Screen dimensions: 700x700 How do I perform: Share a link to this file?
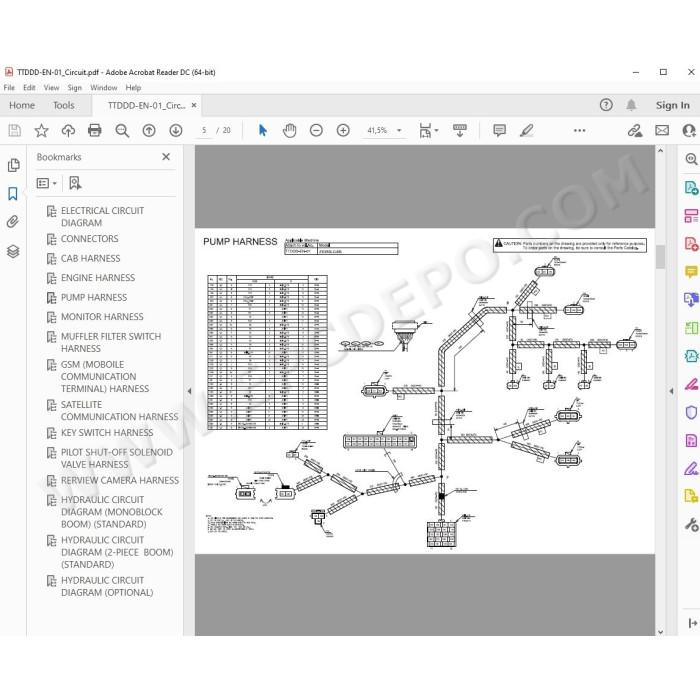click(635, 130)
